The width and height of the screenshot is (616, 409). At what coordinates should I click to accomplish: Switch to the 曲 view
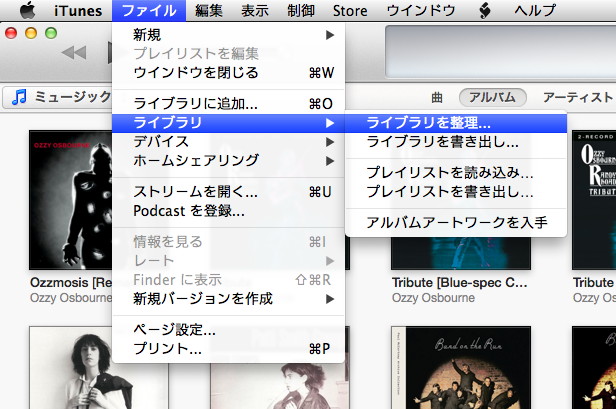437,97
